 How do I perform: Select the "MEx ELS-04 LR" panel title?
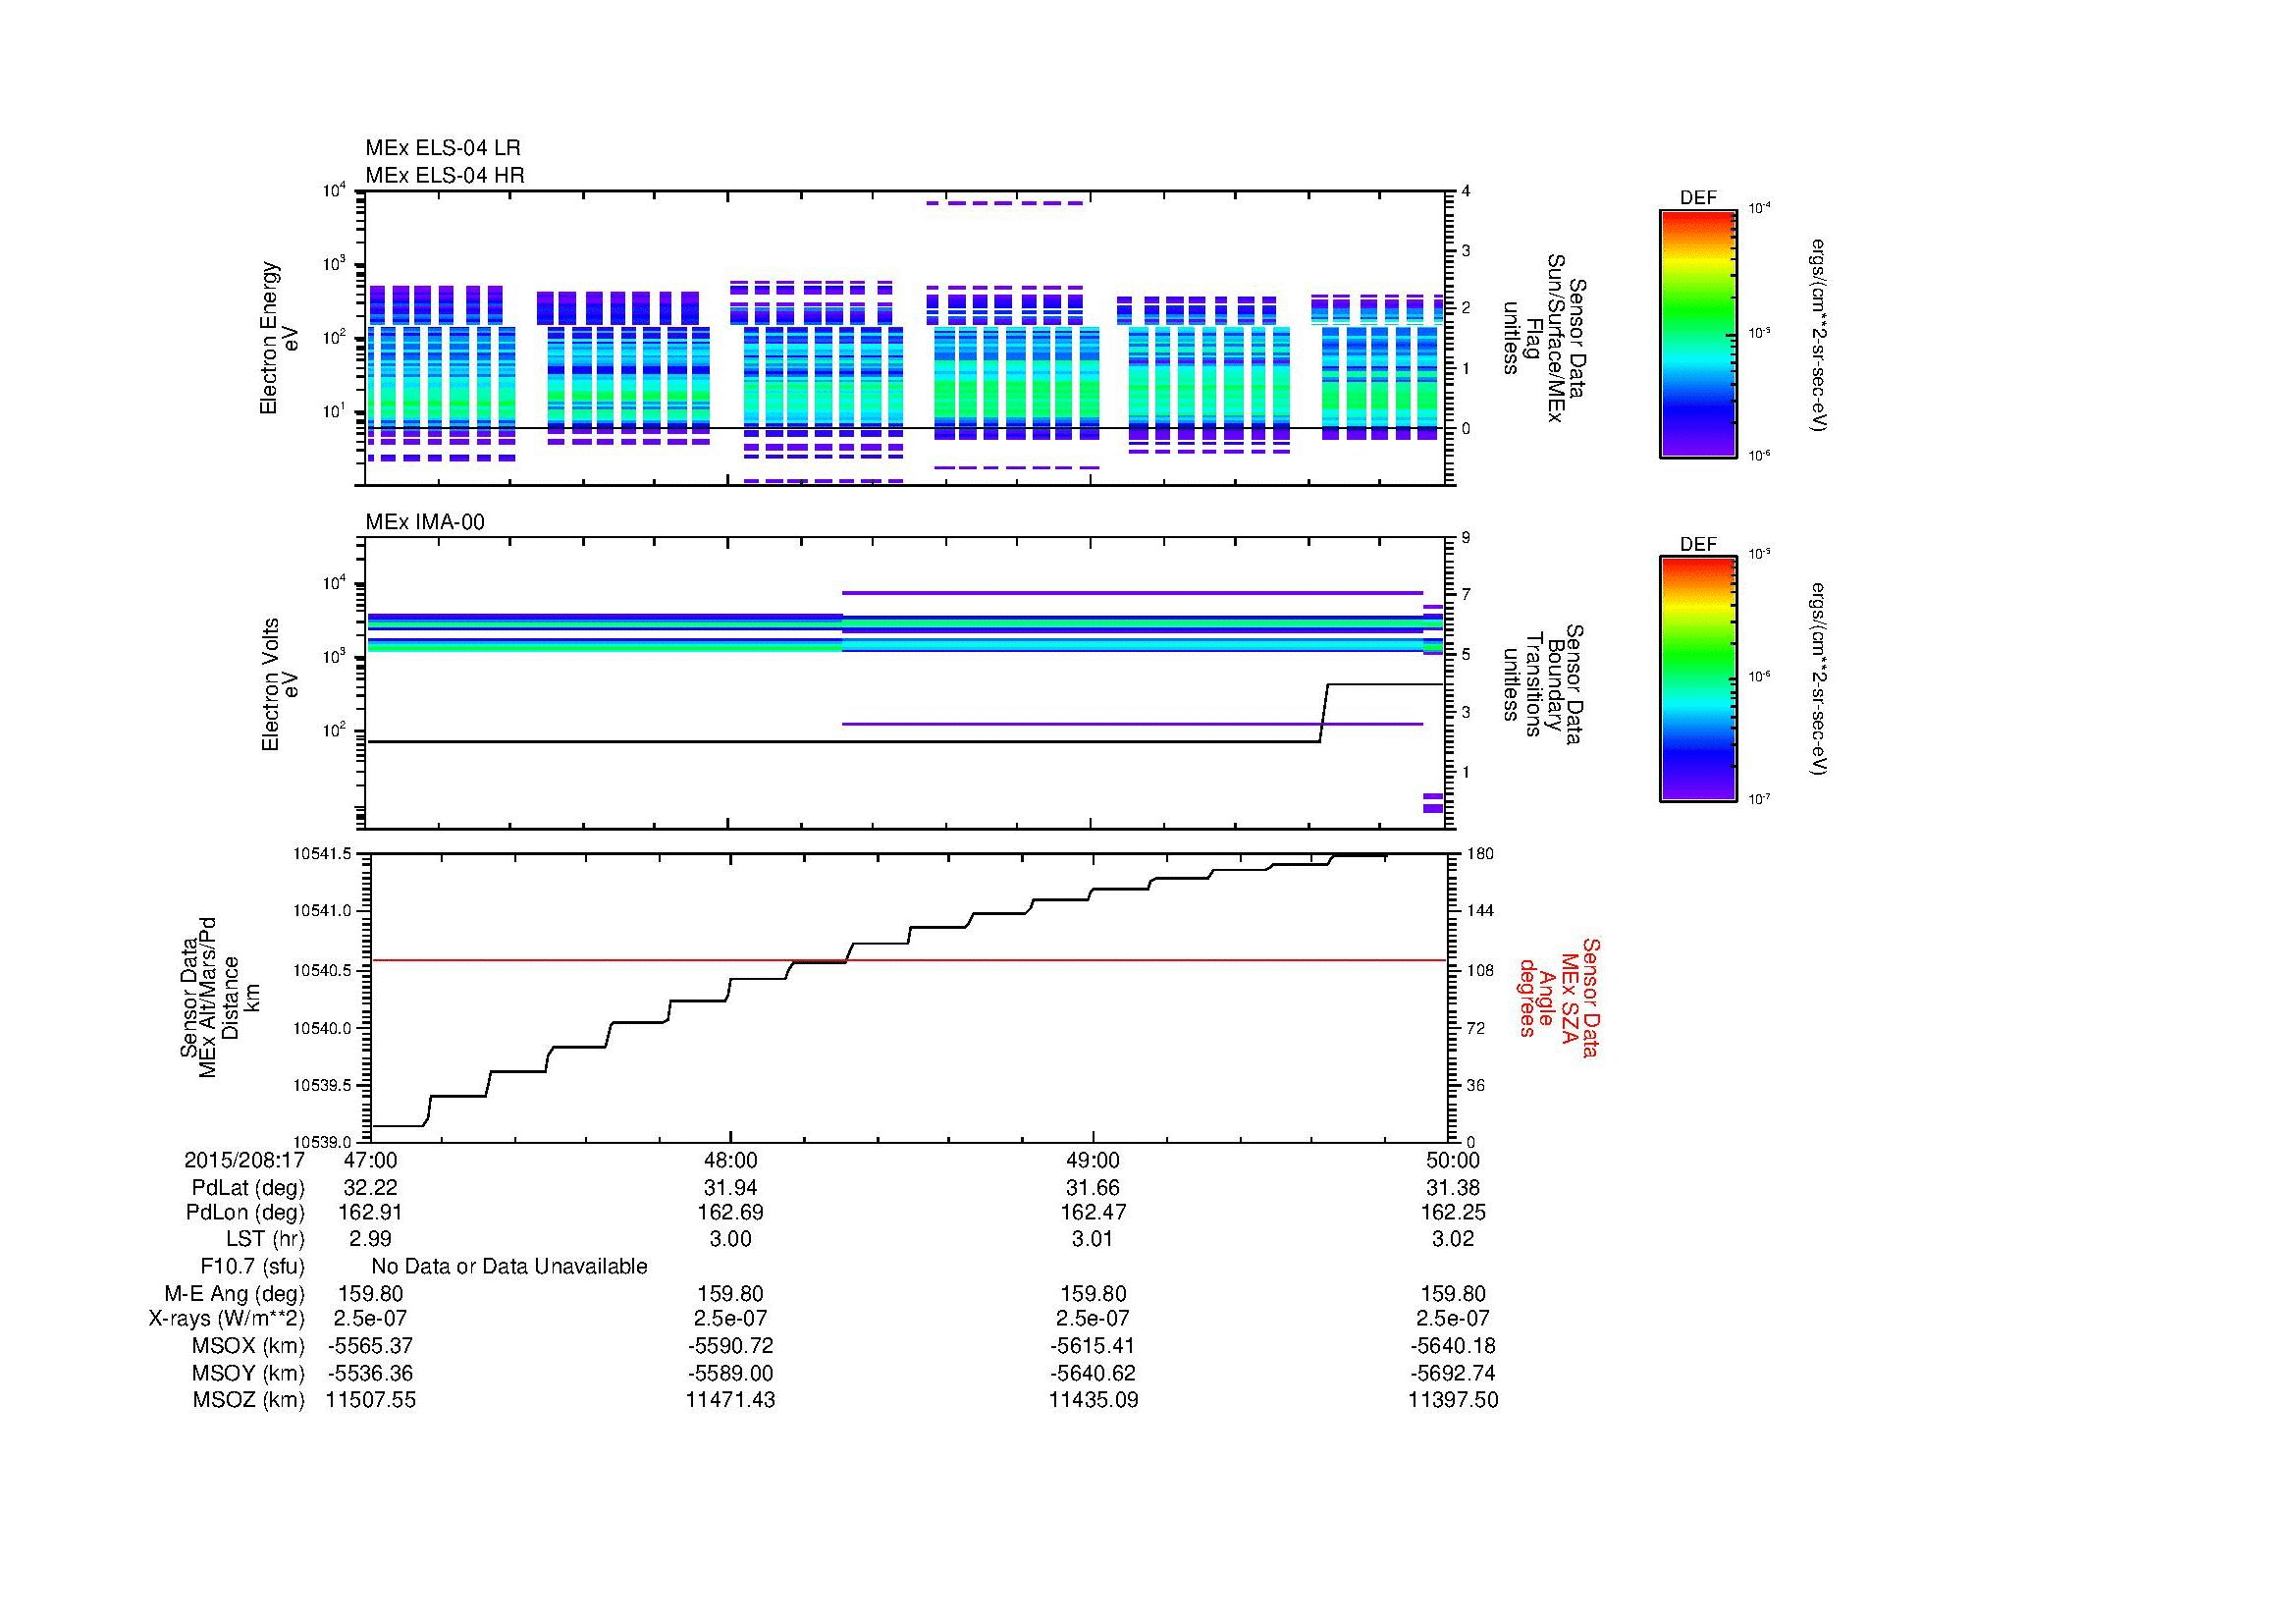[x=443, y=148]
